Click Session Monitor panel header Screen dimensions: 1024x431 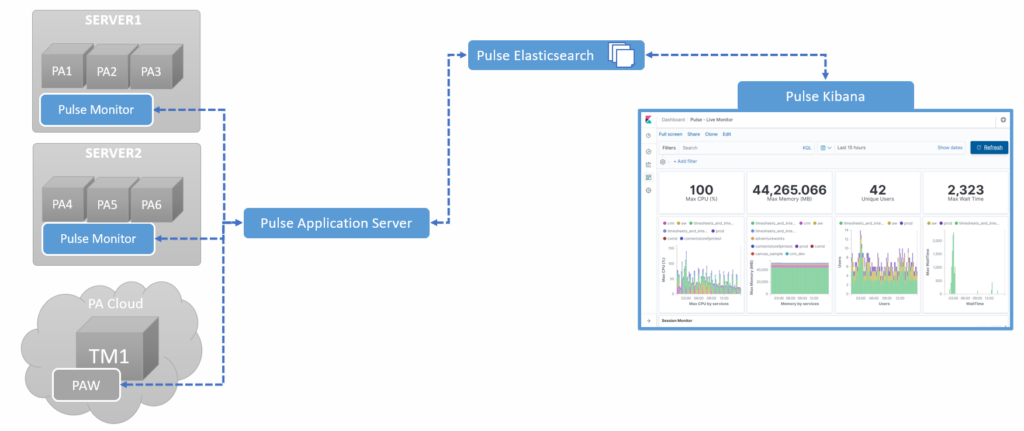(x=677, y=321)
